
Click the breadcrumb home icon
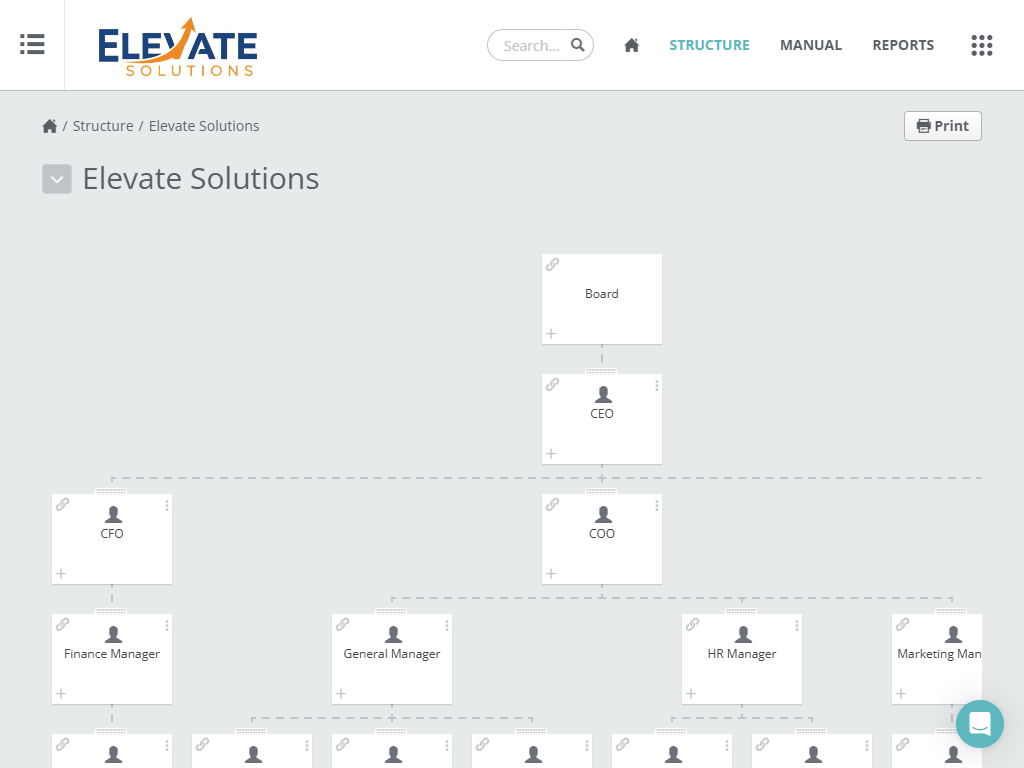coord(50,126)
